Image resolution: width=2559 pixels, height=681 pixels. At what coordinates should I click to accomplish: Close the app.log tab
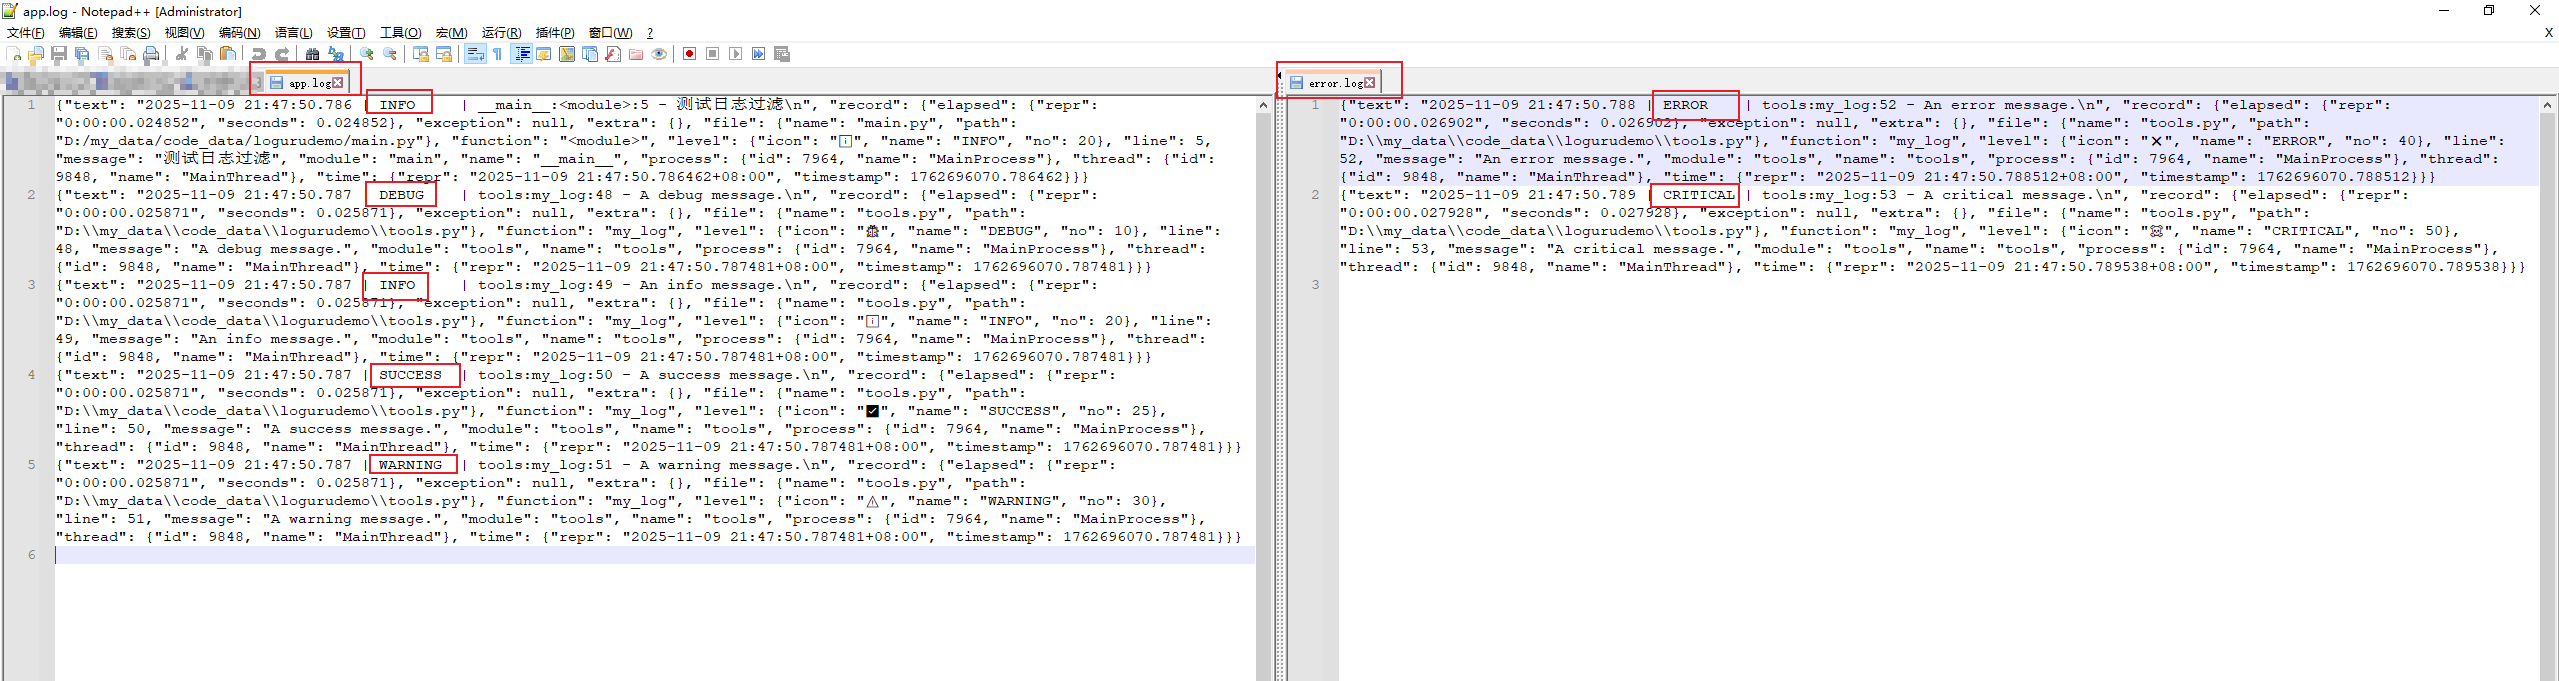[338, 83]
